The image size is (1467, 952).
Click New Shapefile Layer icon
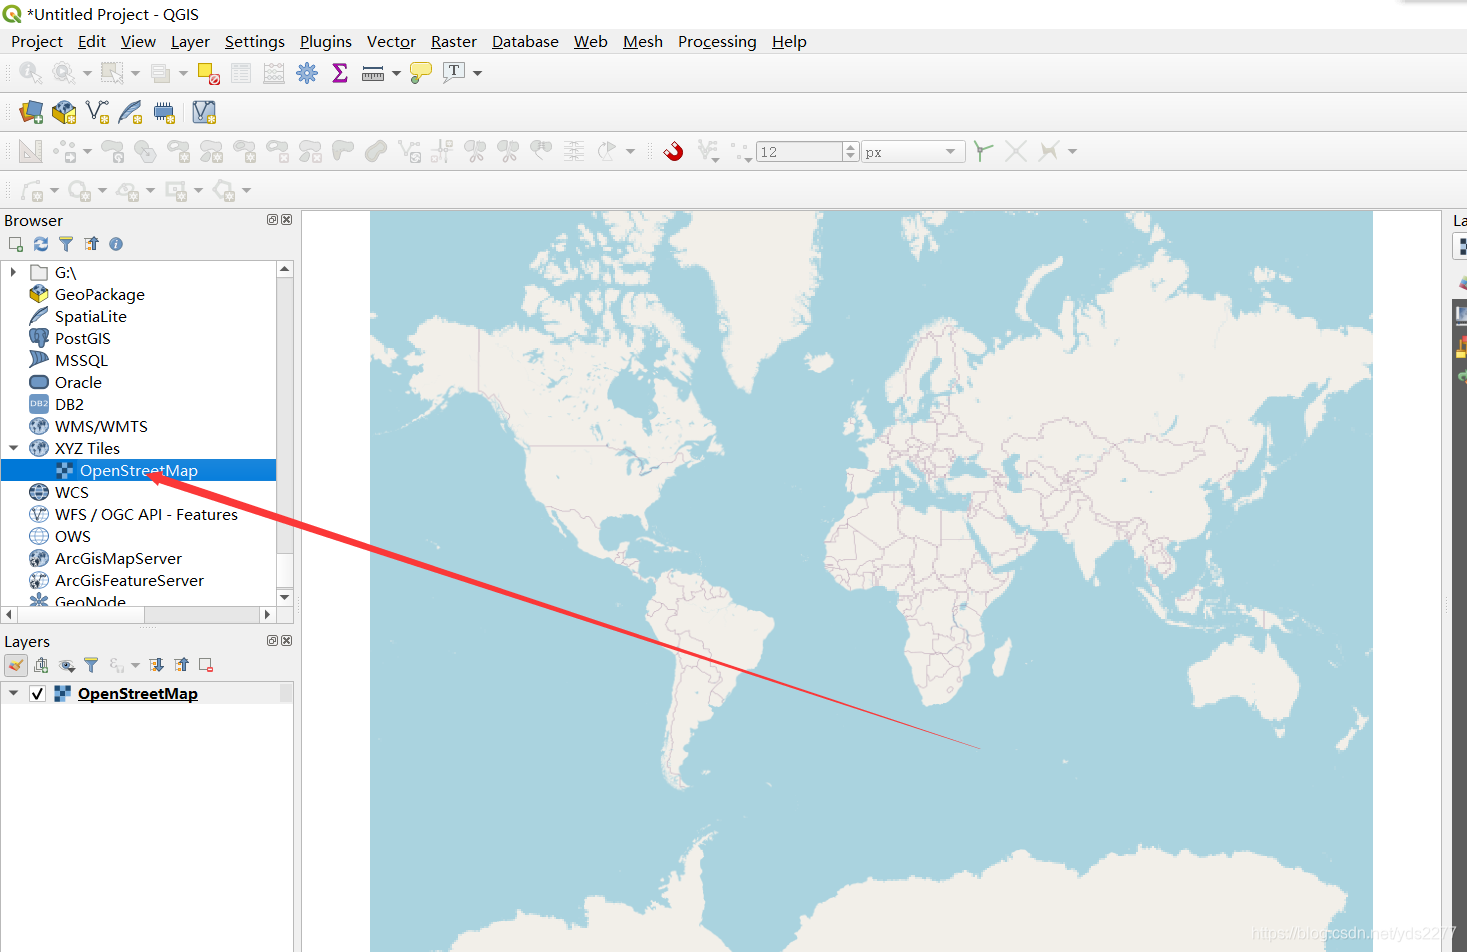click(x=97, y=112)
